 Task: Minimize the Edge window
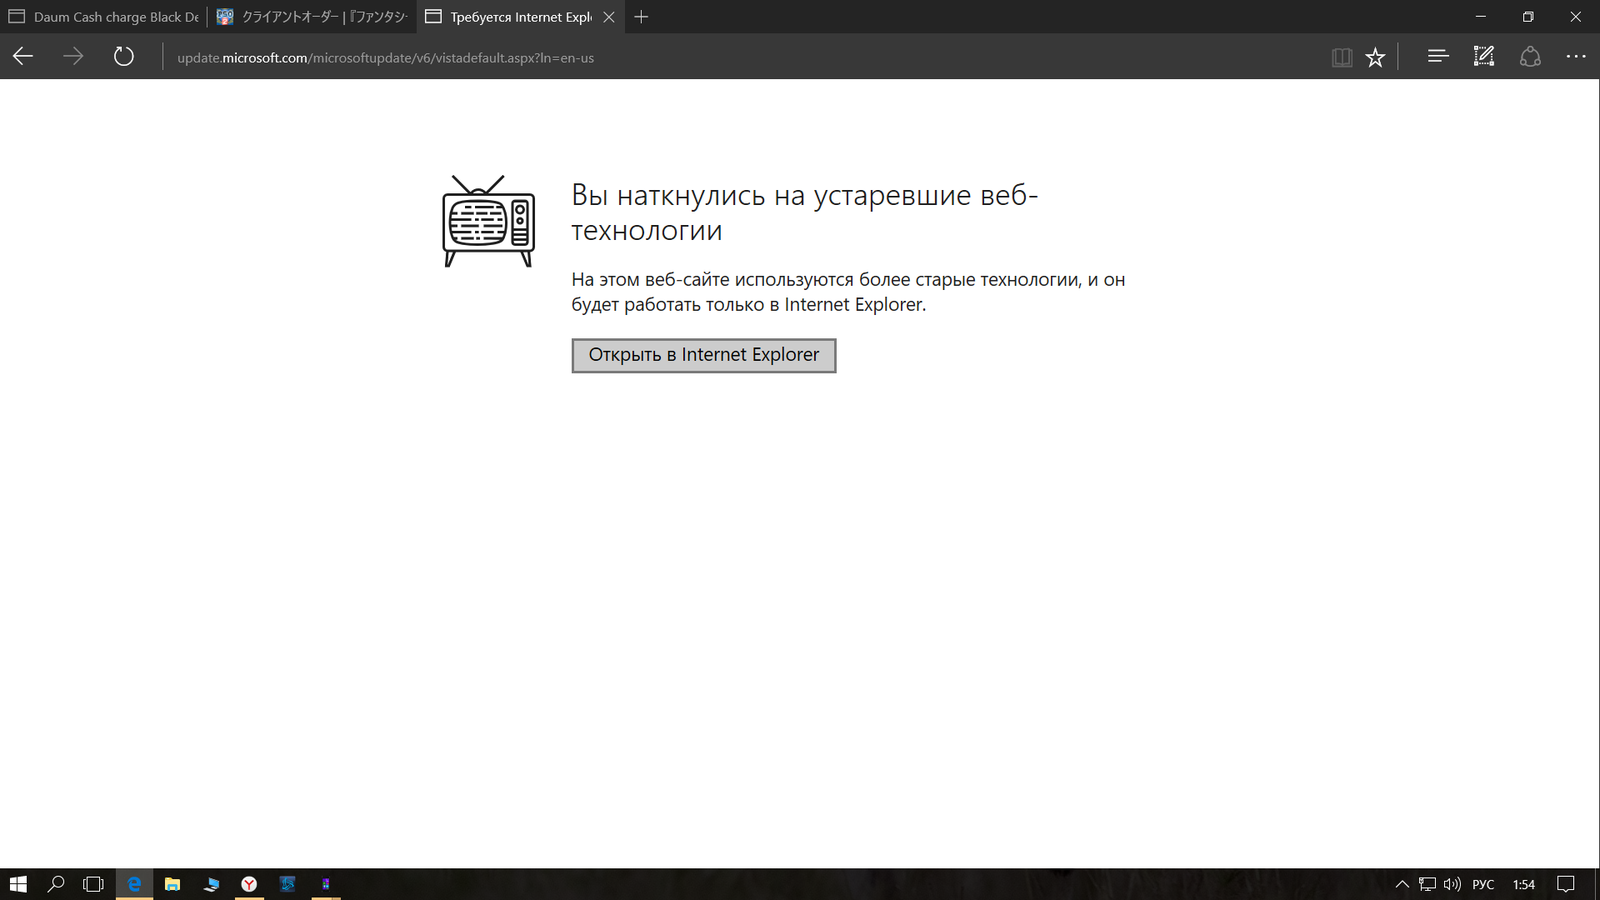[1481, 17]
